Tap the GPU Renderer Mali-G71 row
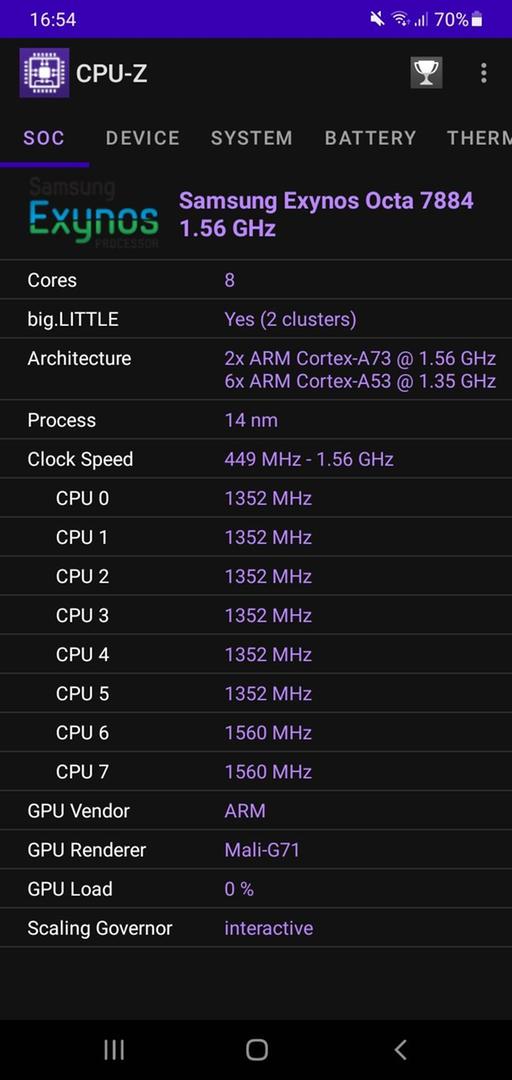Viewport: 512px width, 1080px height. coord(256,850)
